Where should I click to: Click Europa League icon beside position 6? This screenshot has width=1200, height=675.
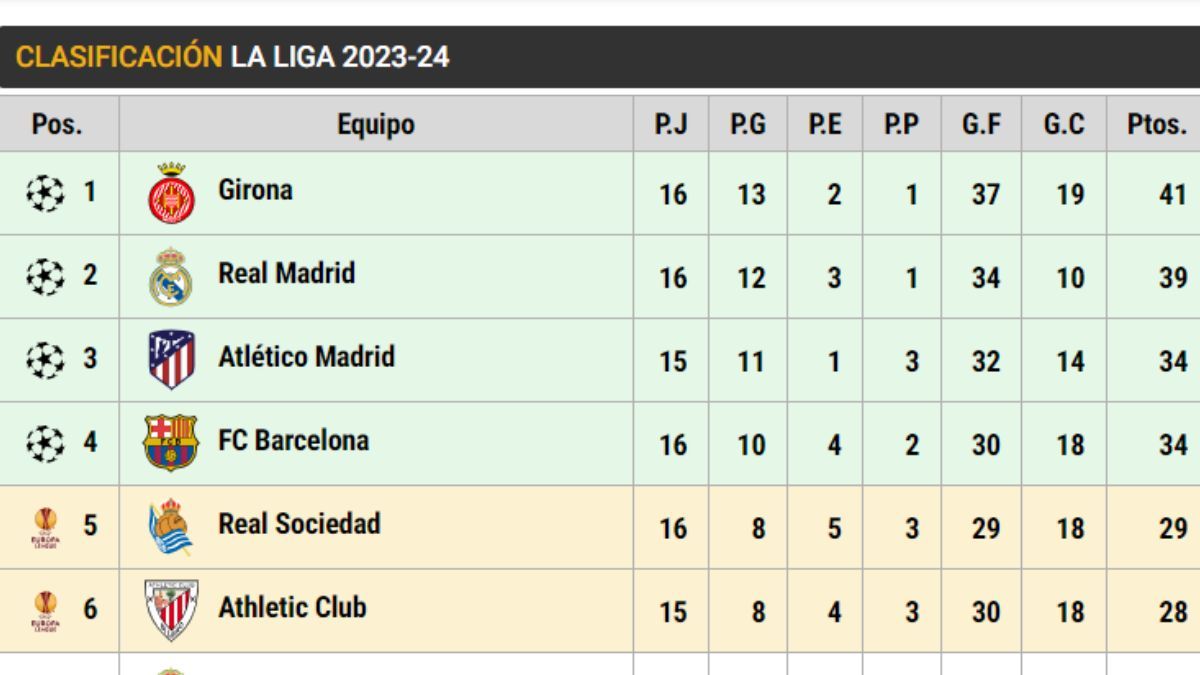coord(45,610)
